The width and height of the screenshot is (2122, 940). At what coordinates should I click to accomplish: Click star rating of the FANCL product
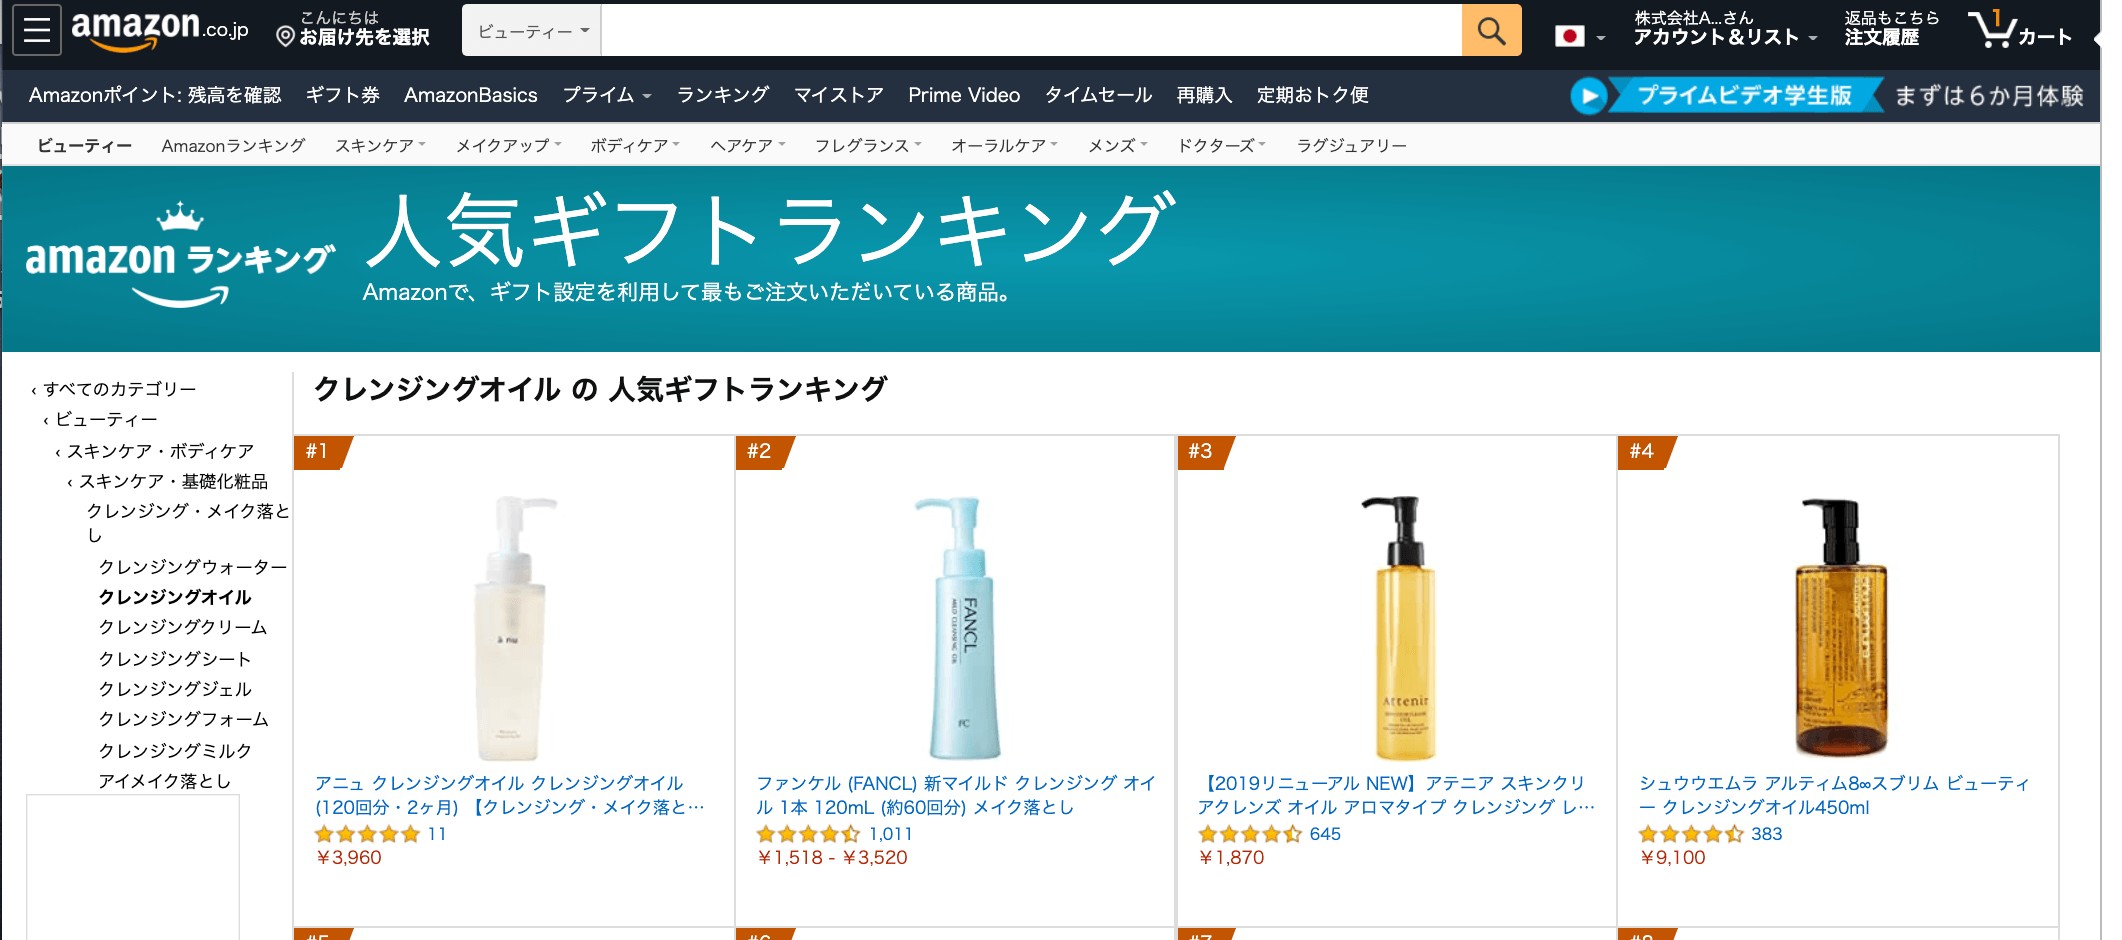coord(807,834)
